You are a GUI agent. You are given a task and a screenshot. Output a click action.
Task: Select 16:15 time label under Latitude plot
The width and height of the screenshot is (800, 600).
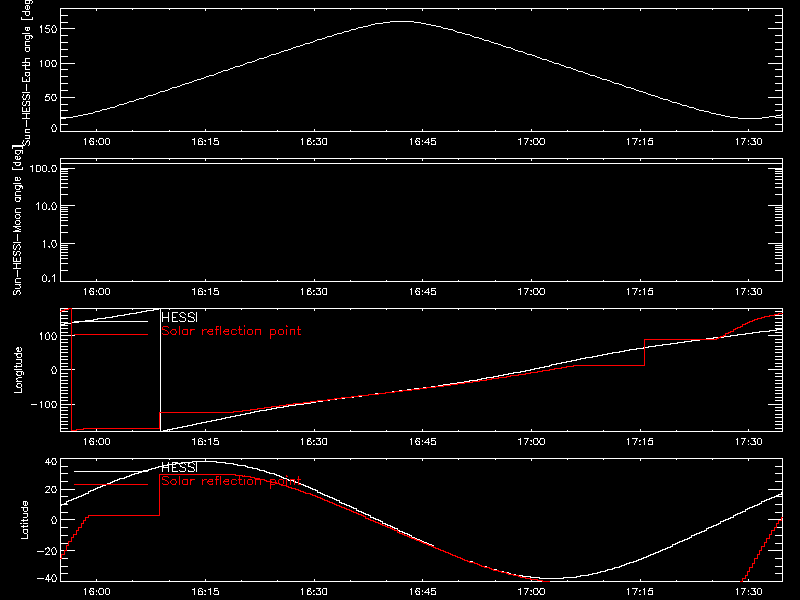coord(205,592)
